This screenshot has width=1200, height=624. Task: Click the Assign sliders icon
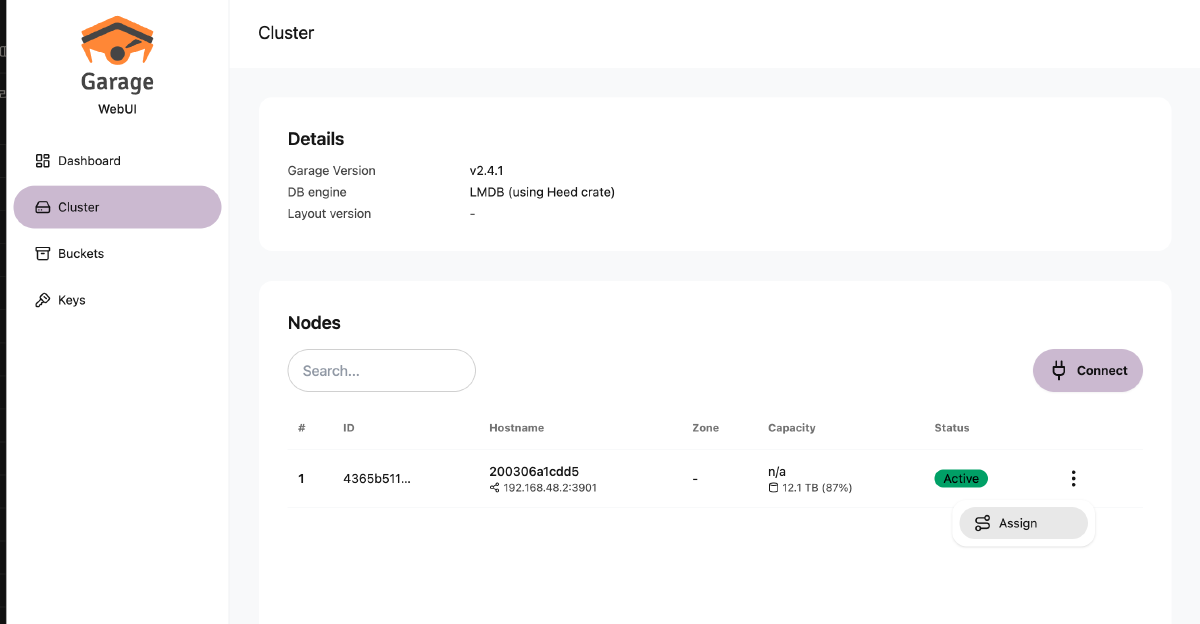(x=982, y=523)
